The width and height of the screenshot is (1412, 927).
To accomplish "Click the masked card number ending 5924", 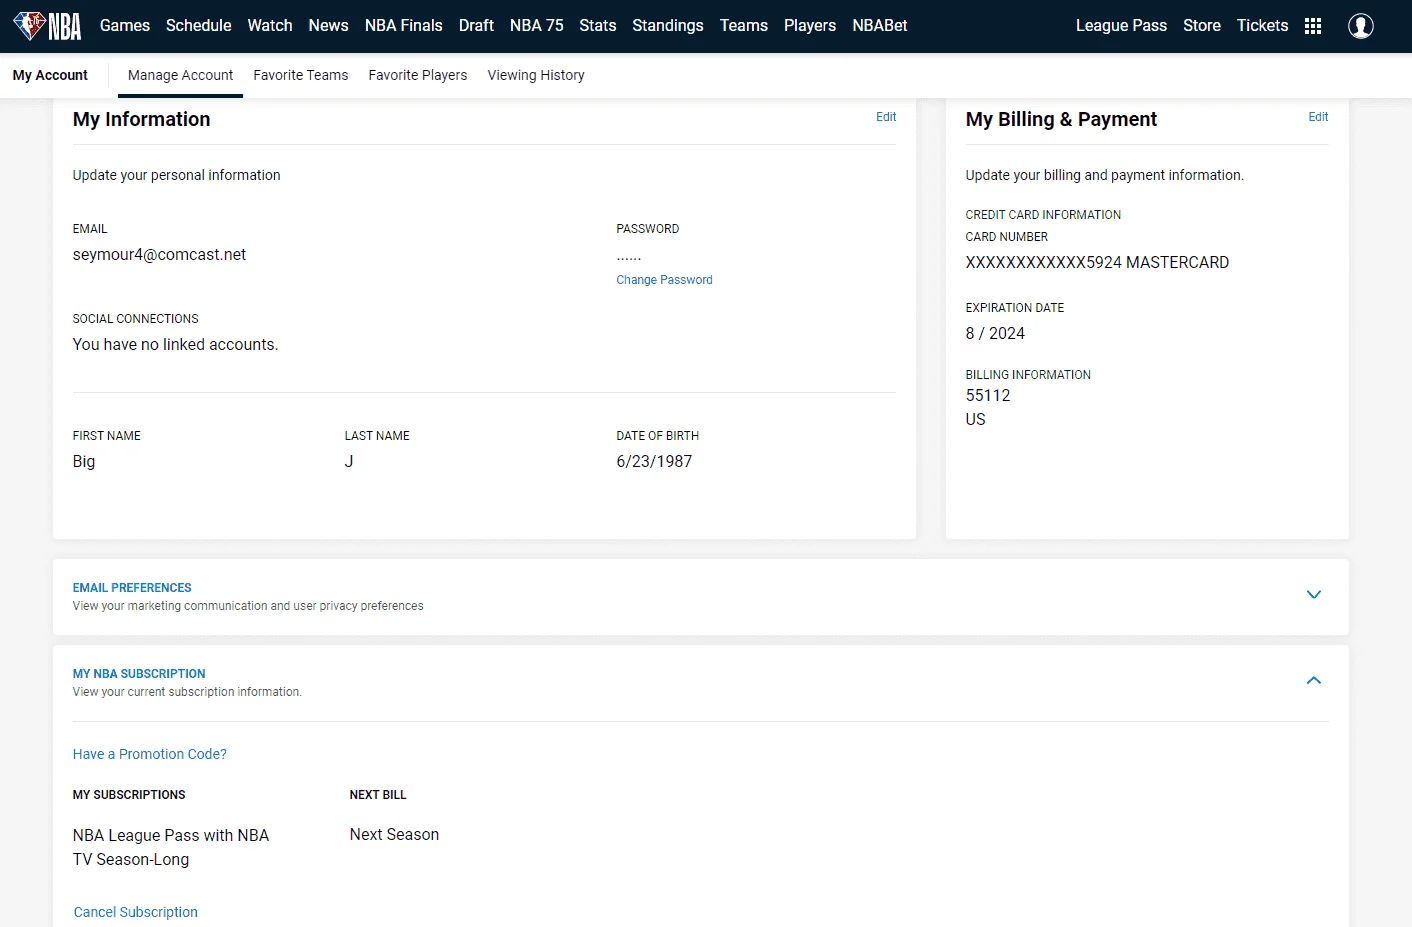I will click(x=1097, y=263).
